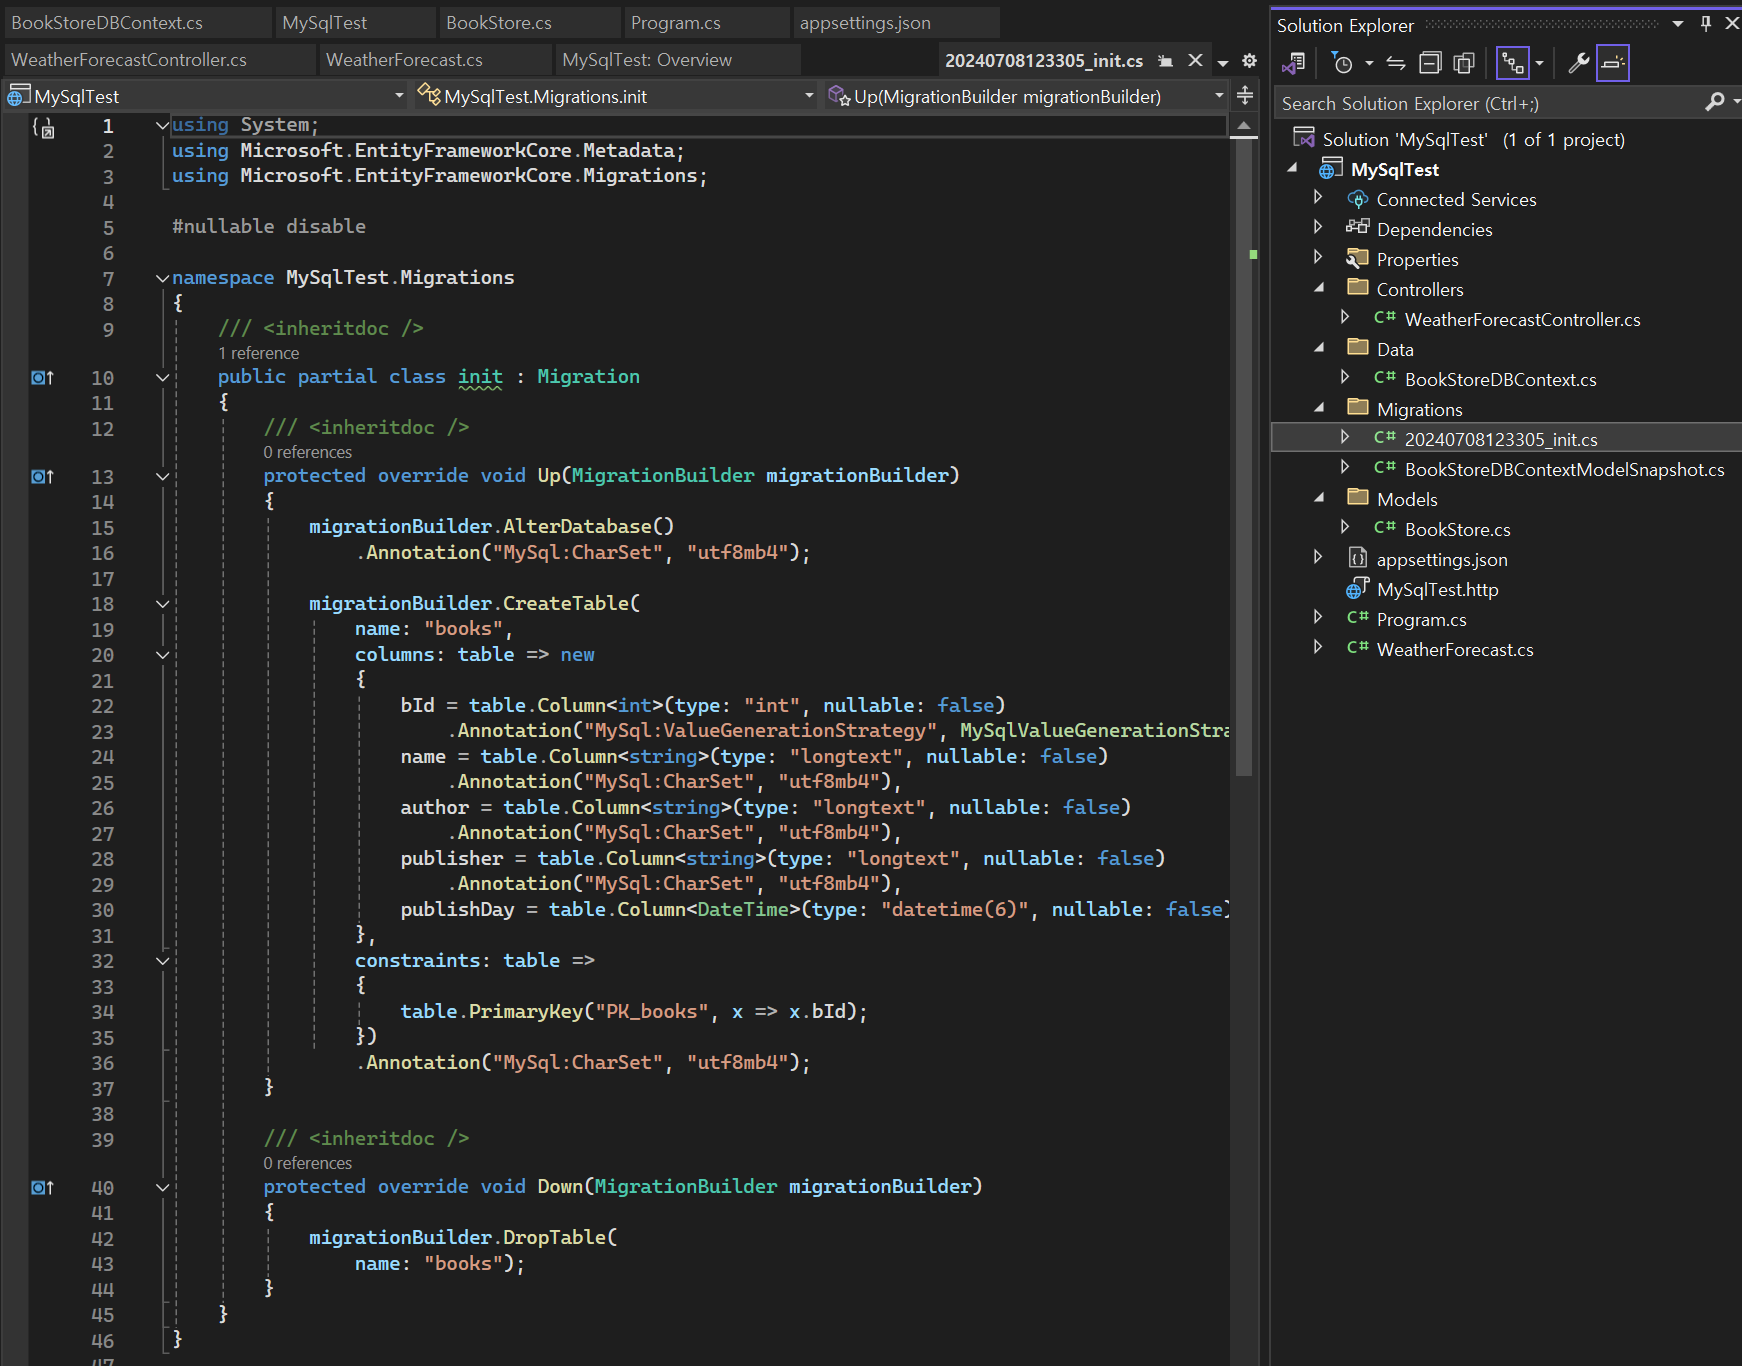Click the Show All Files icon

click(1464, 63)
